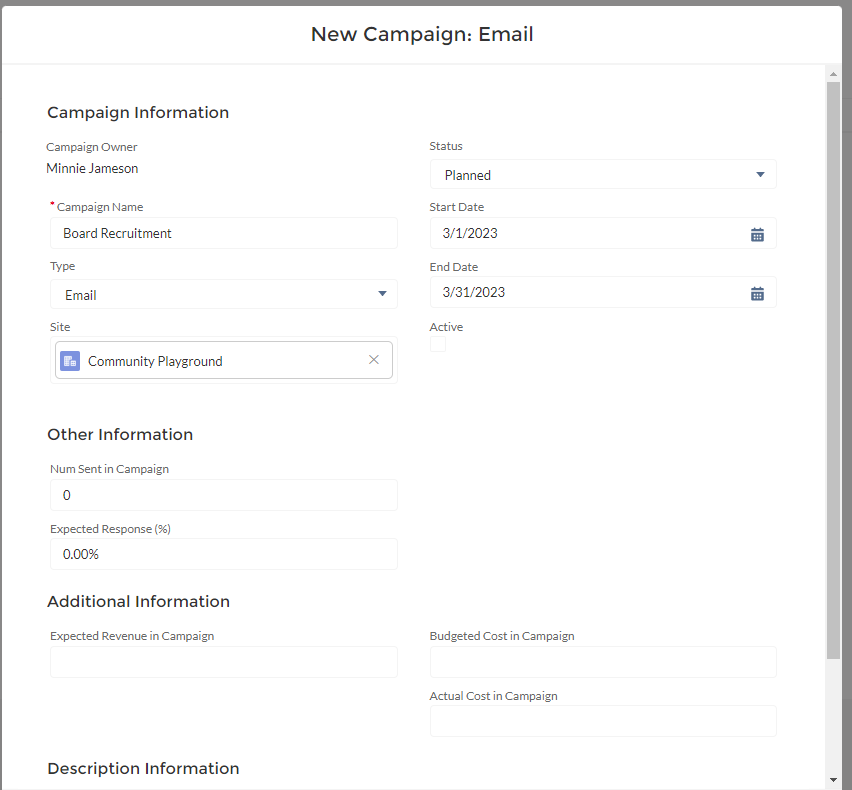Open the Start Date calendar picker
Screen dimensions: 852x790
(757, 234)
